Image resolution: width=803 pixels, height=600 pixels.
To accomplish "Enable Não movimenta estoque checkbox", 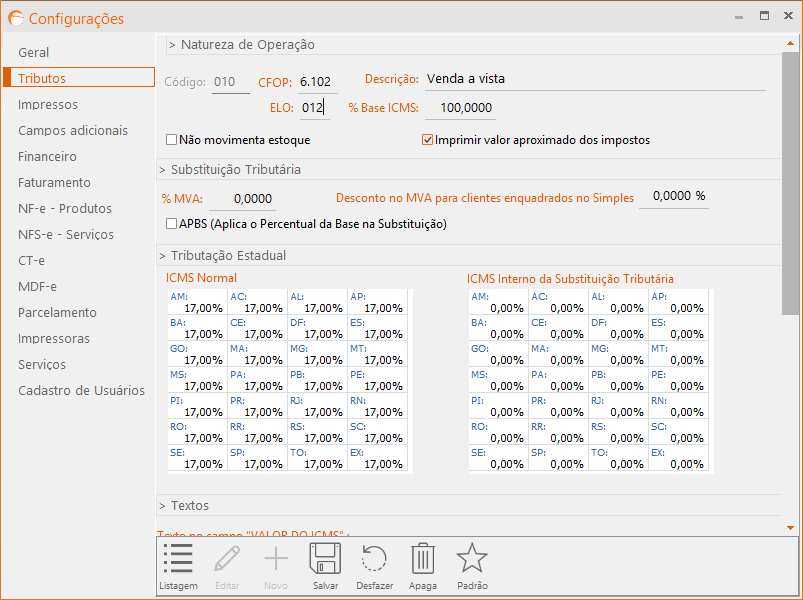I will tap(172, 140).
